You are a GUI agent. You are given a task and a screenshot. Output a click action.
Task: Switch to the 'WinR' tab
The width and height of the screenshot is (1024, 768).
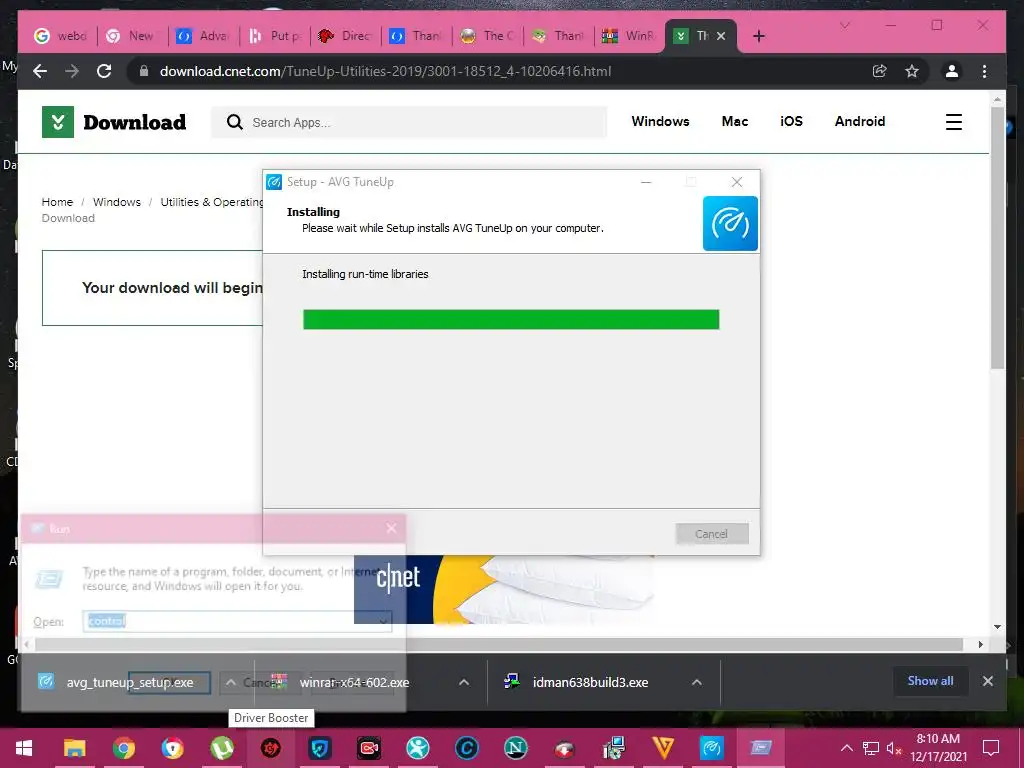(630, 36)
